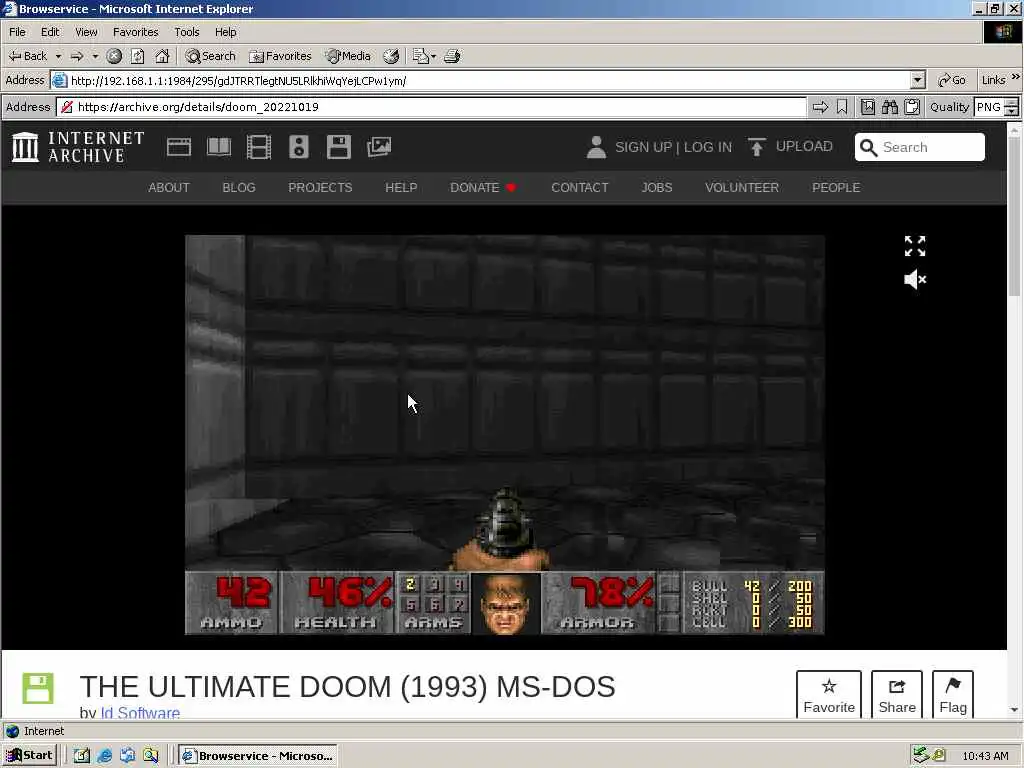Click the Browservice archive.org address field
This screenshot has height=768, width=1024.
pos(431,107)
